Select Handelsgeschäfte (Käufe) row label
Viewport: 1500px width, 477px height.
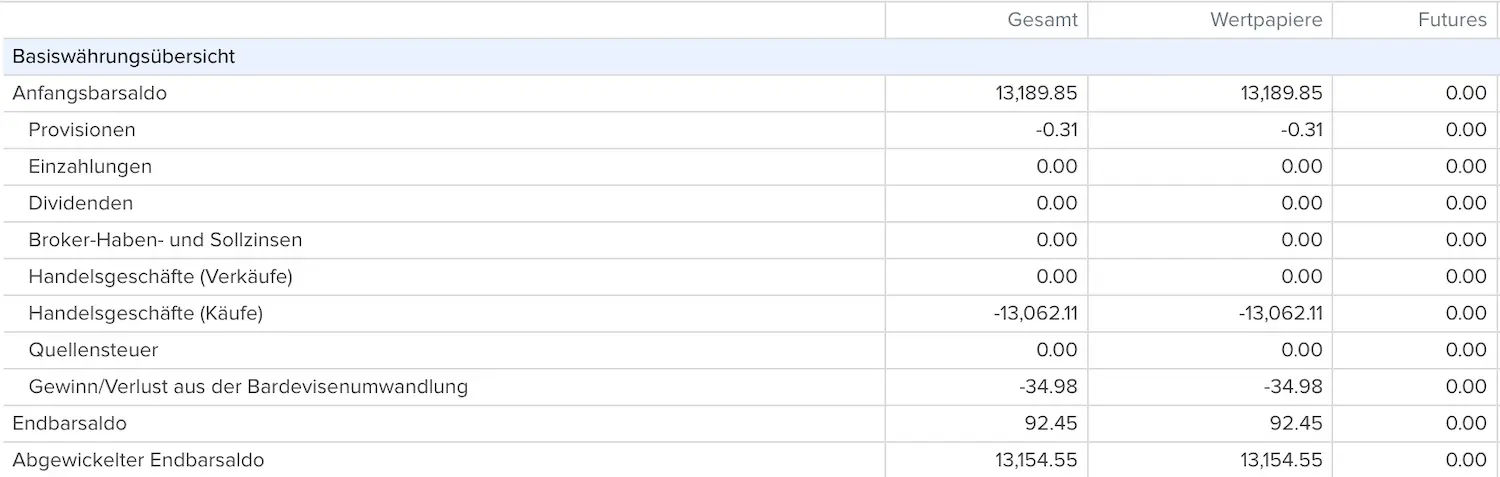145,313
